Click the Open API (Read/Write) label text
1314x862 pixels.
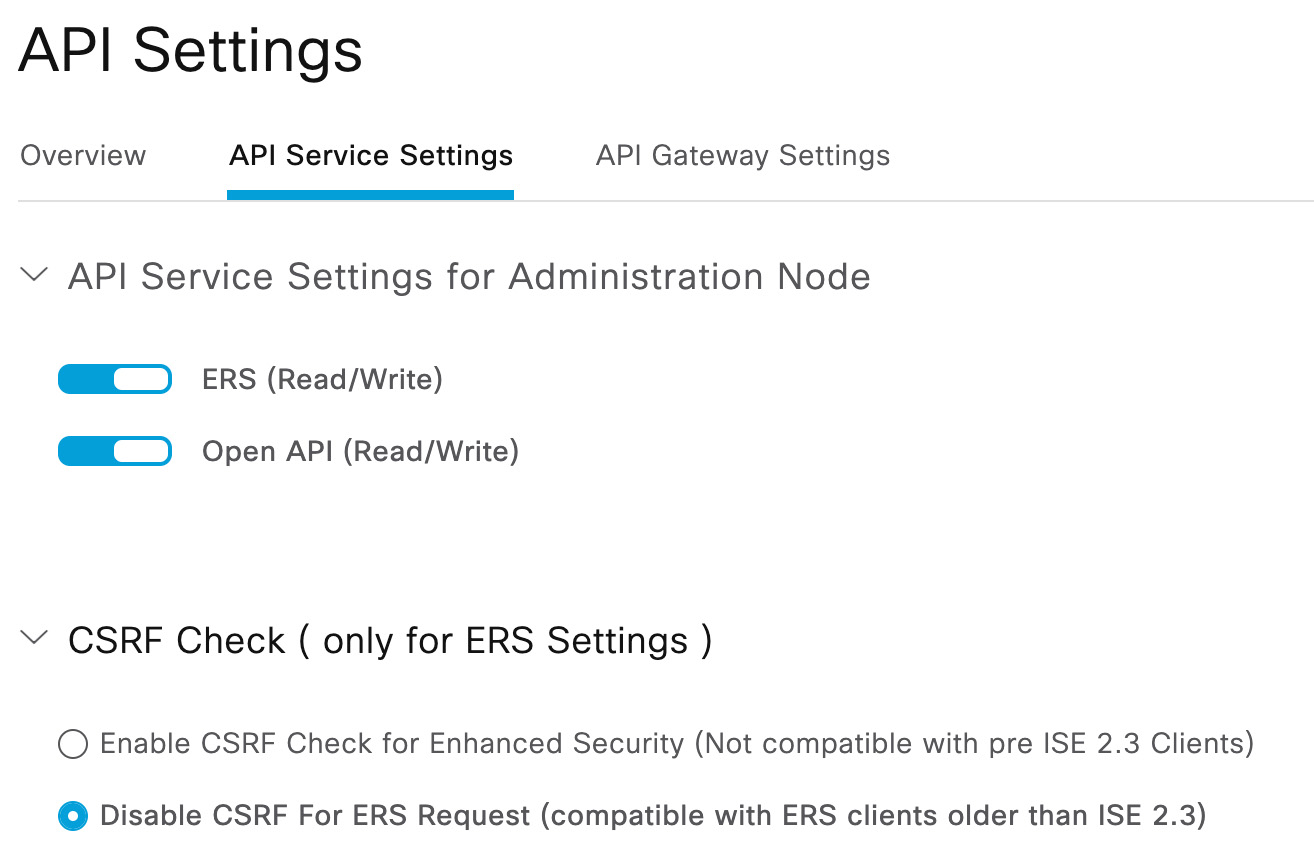point(360,452)
